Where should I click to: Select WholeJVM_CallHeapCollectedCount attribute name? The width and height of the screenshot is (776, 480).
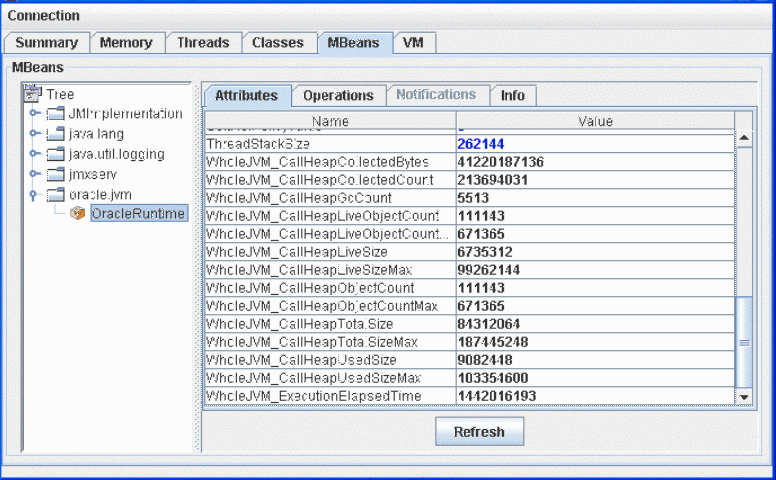pos(319,180)
